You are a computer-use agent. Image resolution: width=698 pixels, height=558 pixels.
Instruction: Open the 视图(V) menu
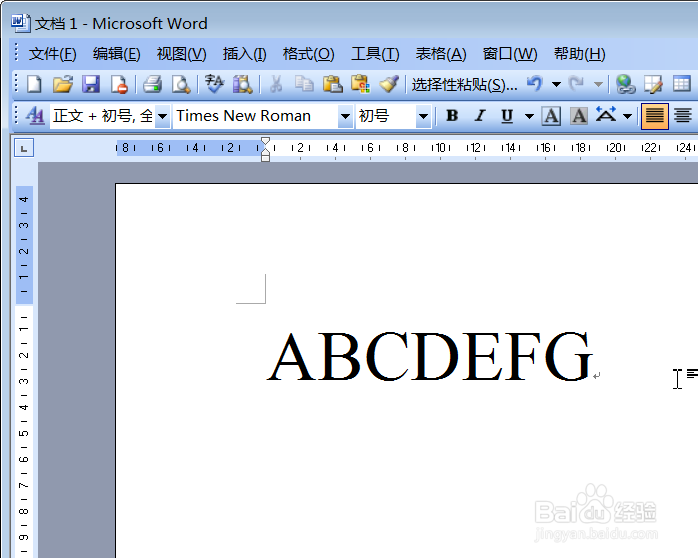[182, 54]
